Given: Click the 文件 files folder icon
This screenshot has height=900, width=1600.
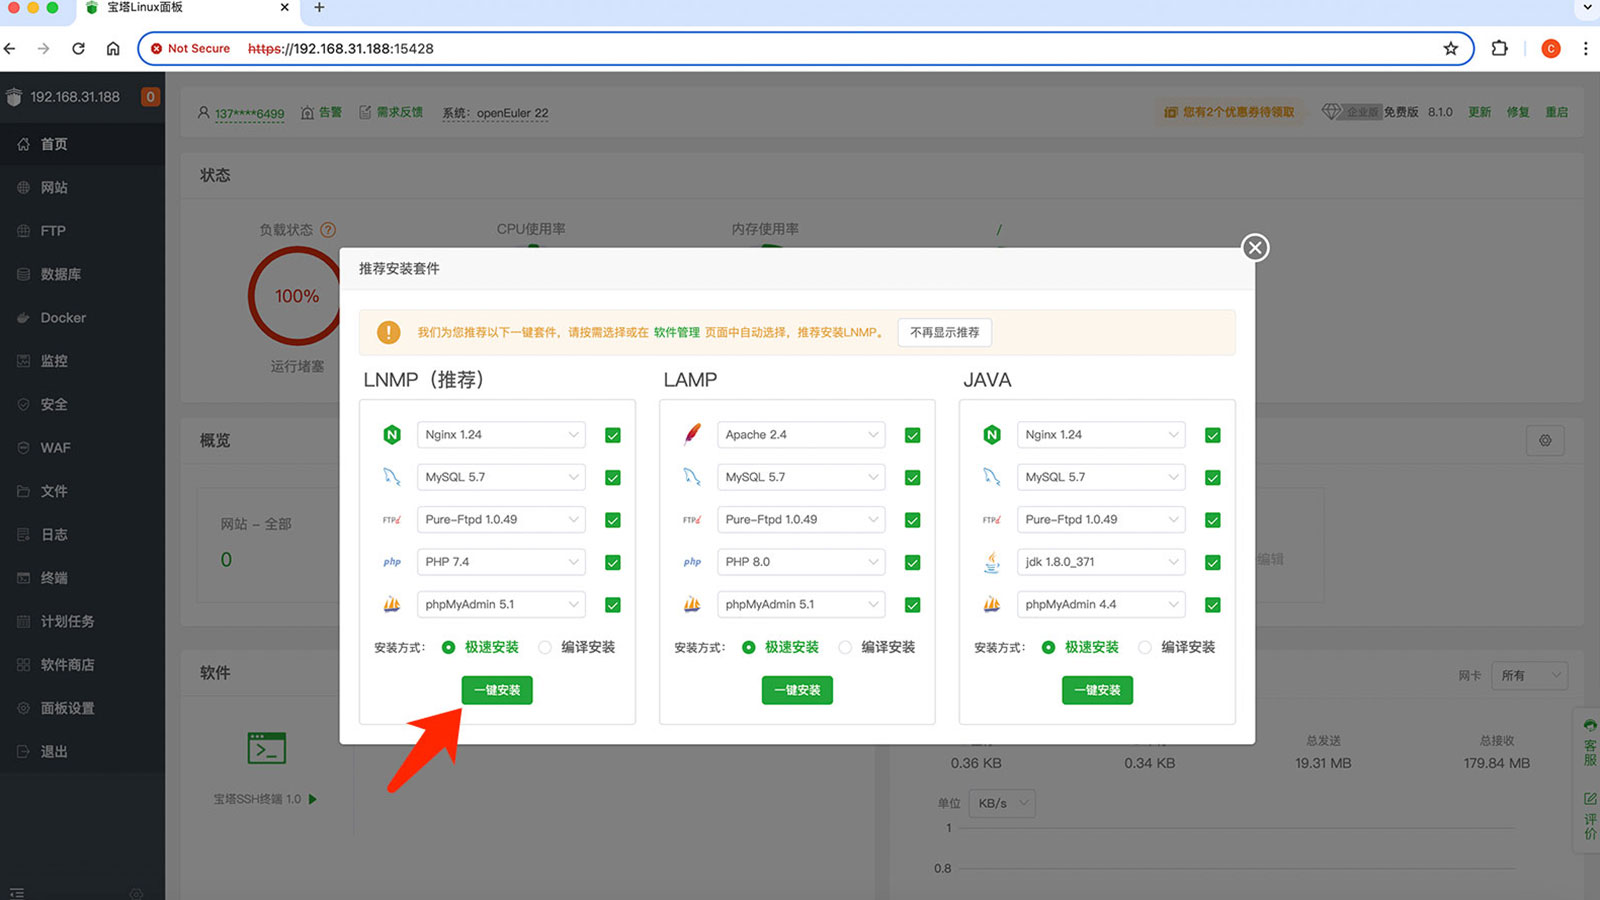Looking at the screenshot, I should click(x=23, y=491).
